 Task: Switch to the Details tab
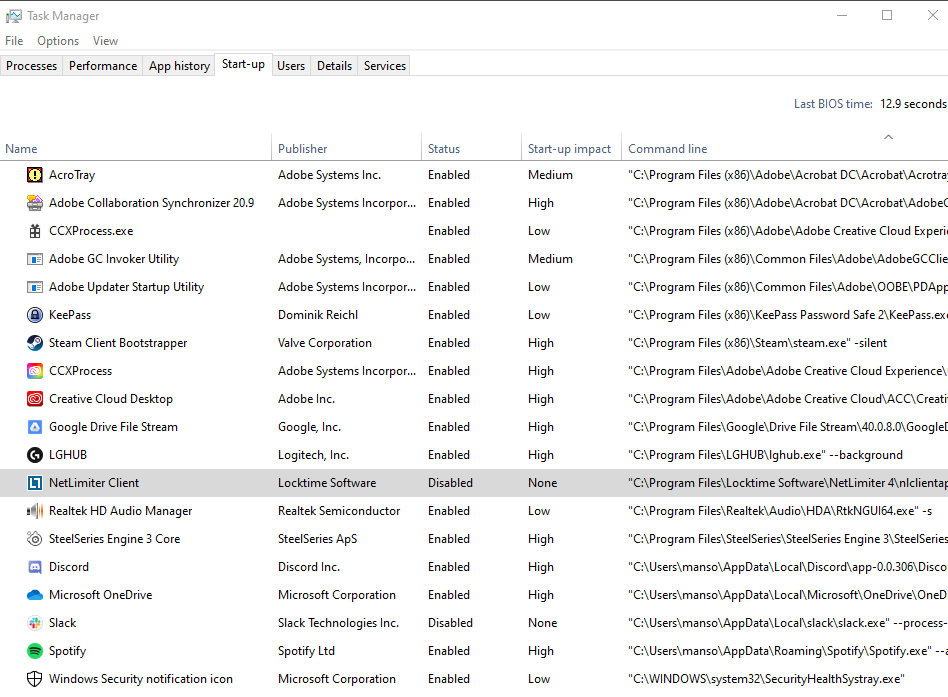tap(334, 66)
